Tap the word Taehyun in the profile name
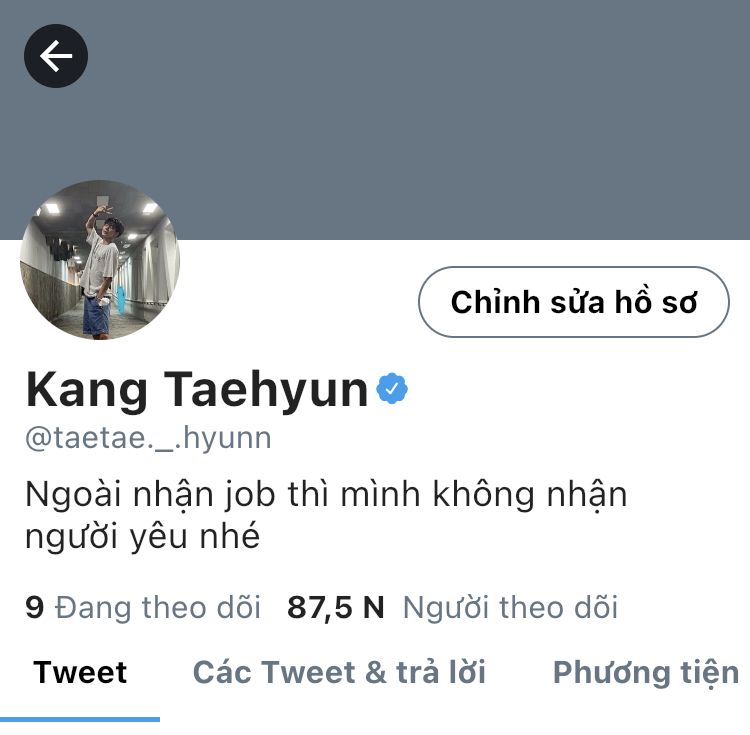This screenshot has height=735, width=750. click(266, 390)
